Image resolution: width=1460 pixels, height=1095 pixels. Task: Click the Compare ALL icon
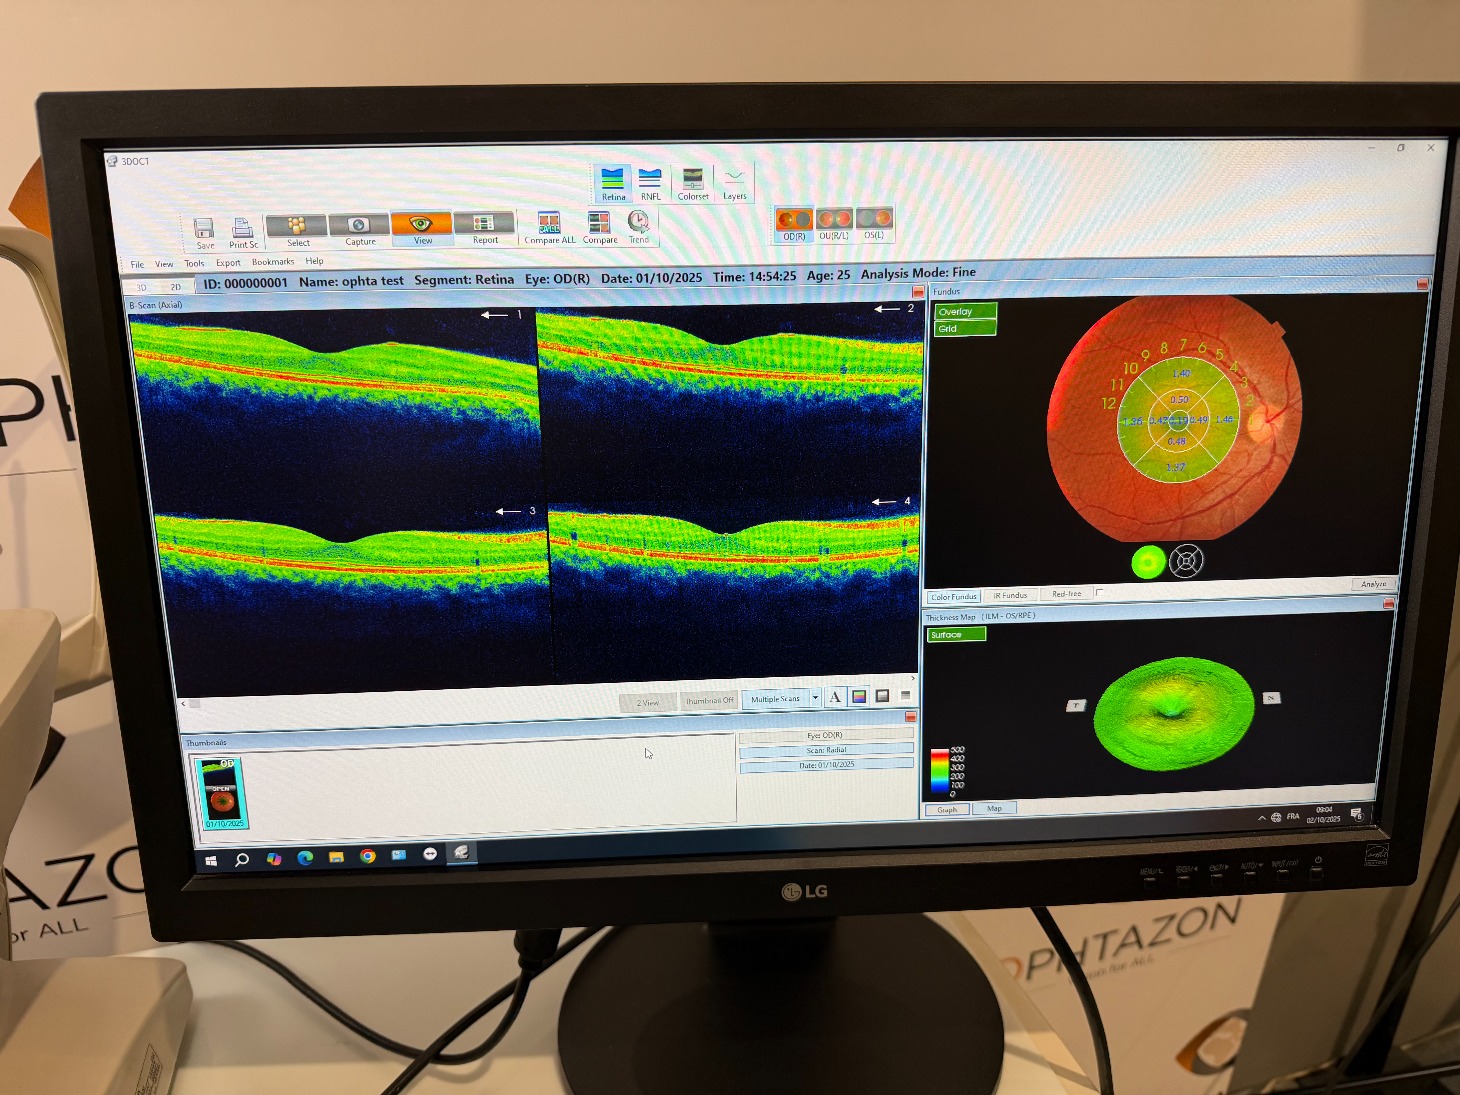(549, 223)
